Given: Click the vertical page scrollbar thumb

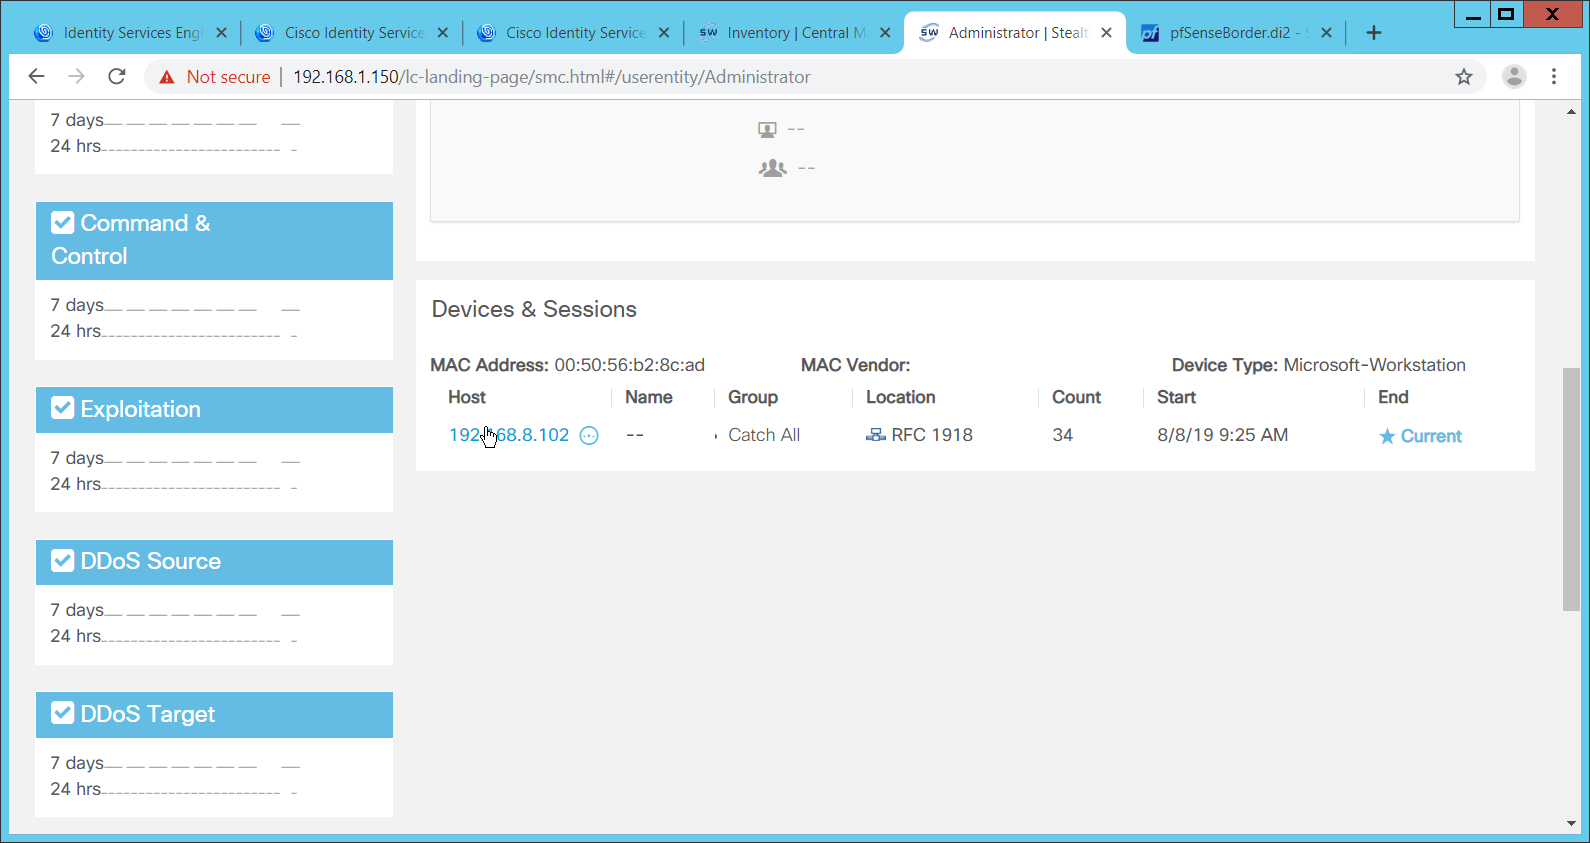Looking at the screenshot, I should point(1571,488).
